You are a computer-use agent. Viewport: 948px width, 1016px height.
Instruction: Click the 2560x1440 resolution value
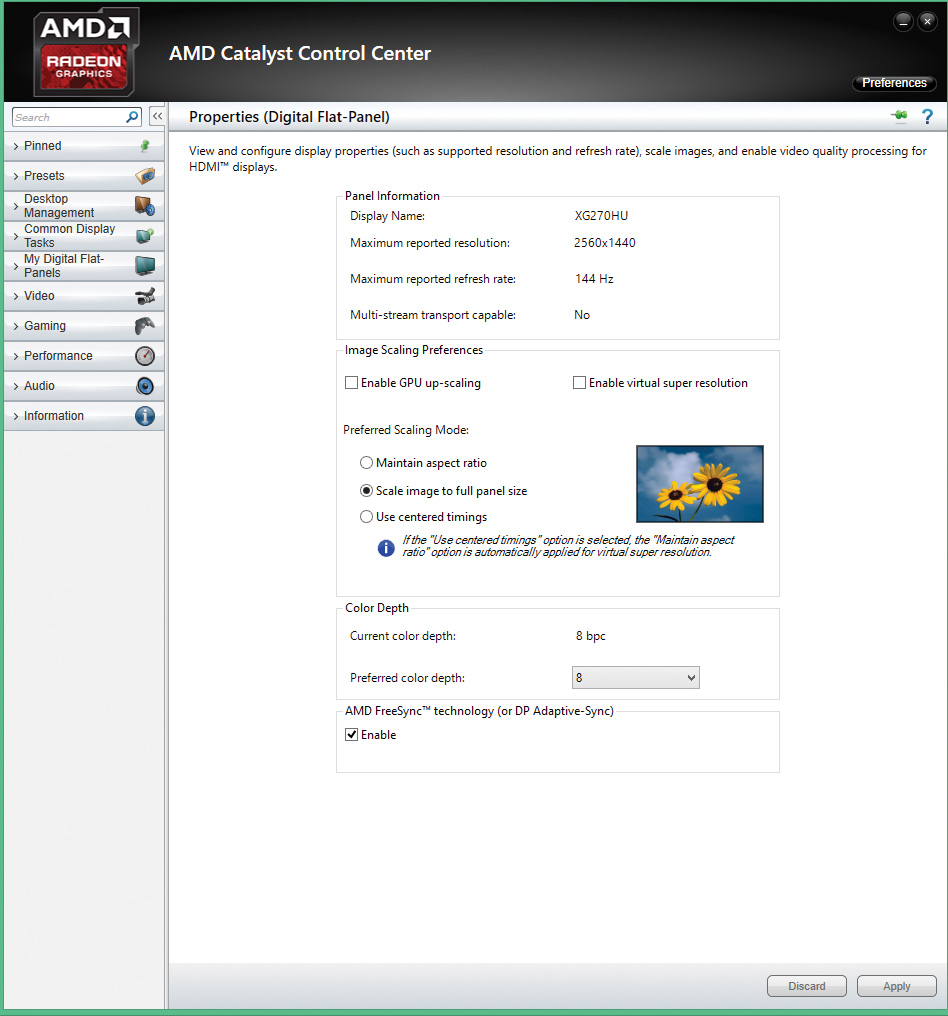pyautogui.click(x=605, y=243)
